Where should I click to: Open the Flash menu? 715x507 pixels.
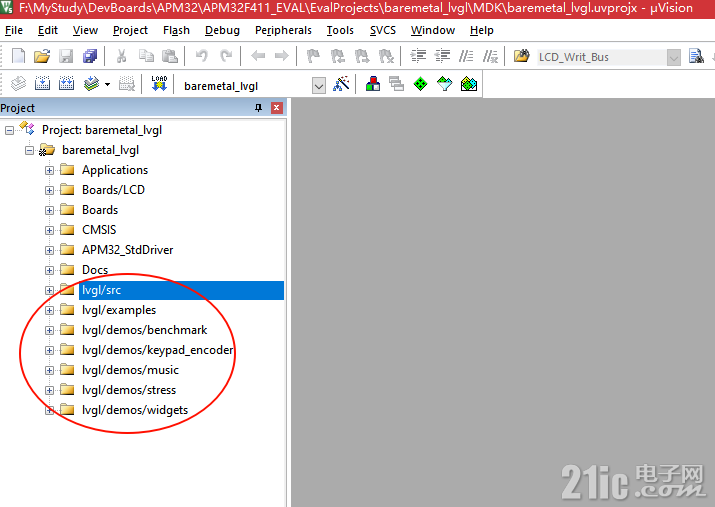(x=176, y=30)
